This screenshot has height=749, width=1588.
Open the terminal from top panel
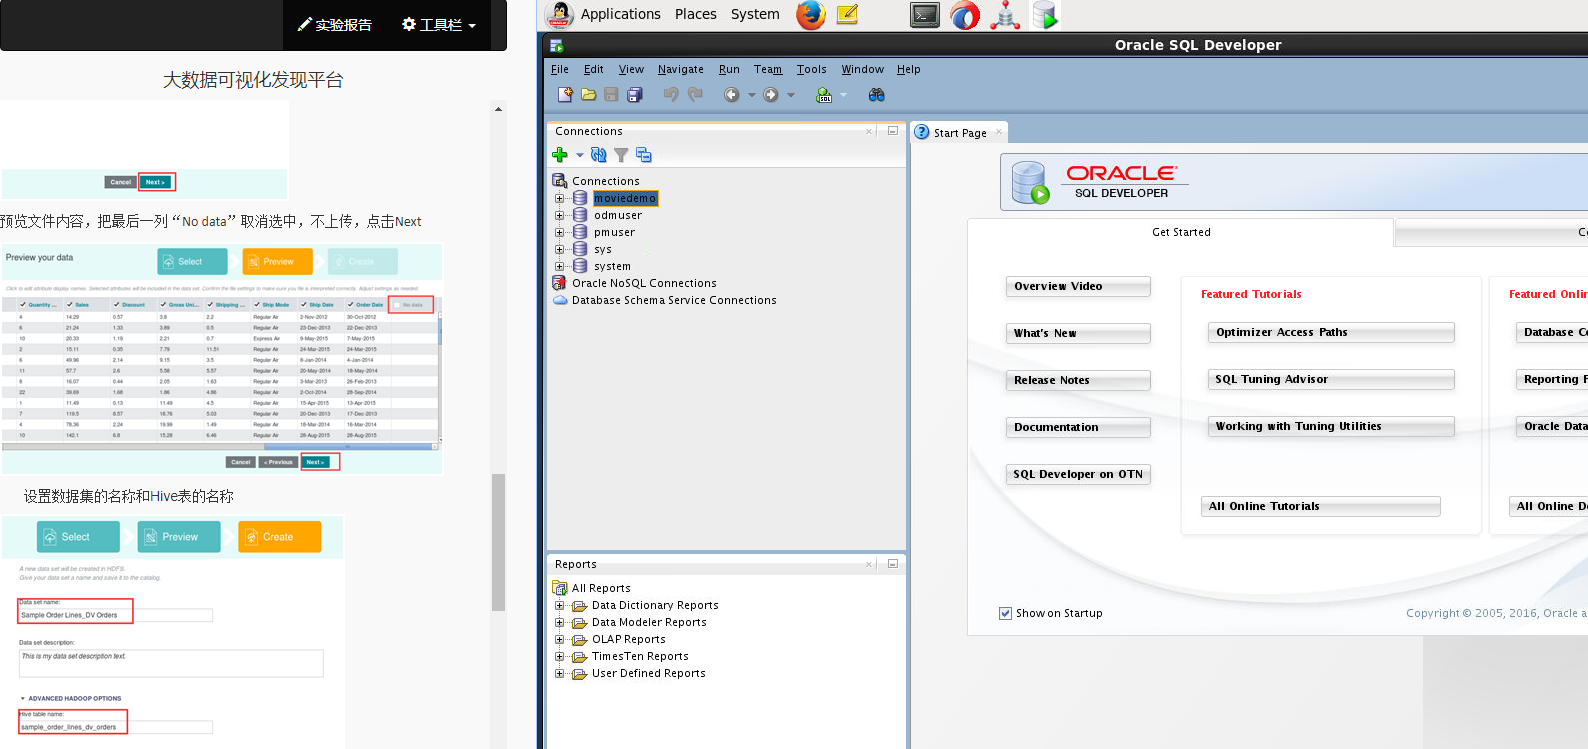pos(925,15)
